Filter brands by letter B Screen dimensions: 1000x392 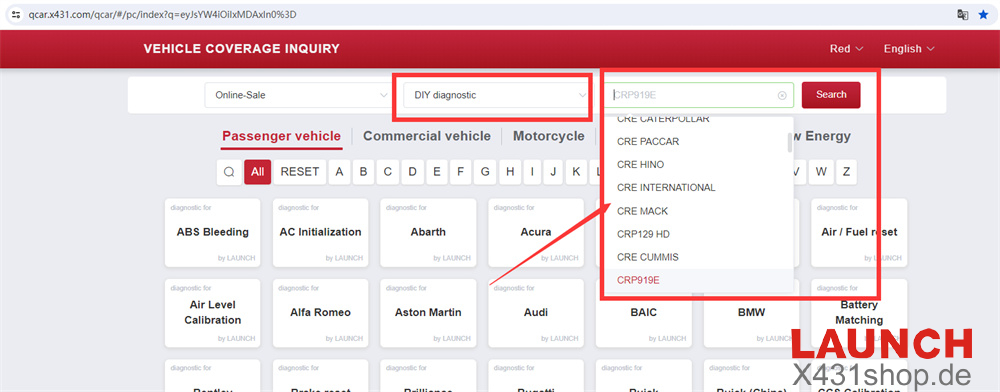364,172
